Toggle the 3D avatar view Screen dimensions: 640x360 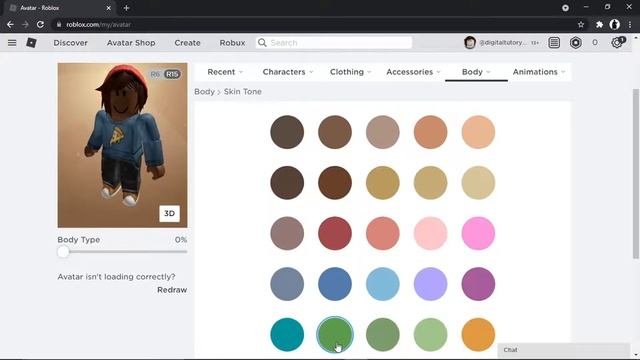[169, 213]
